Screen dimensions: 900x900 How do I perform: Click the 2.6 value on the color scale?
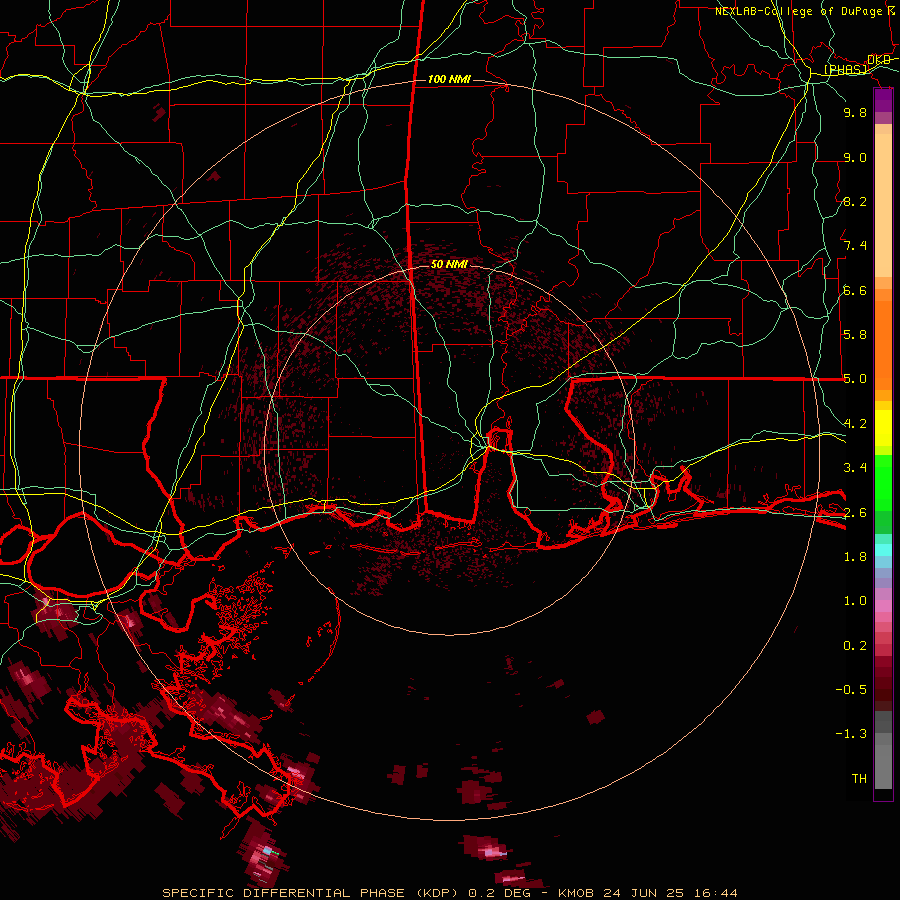[x=855, y=513]
